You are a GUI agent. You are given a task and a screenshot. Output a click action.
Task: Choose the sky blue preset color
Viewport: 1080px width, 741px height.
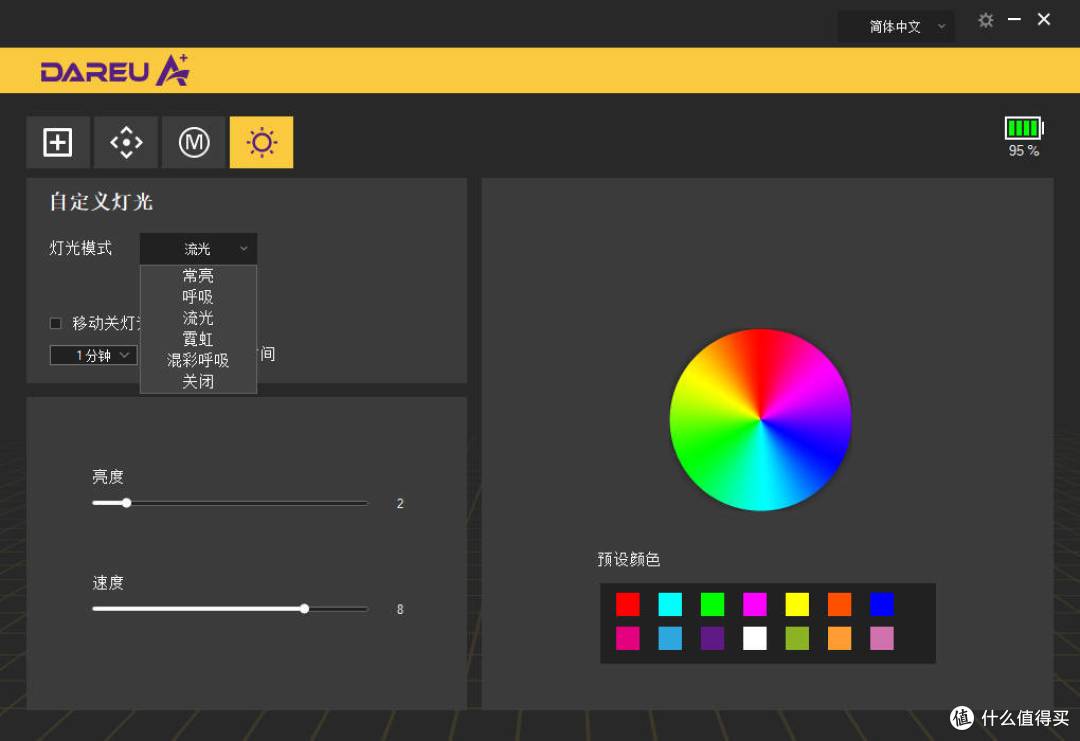(670, 638)
